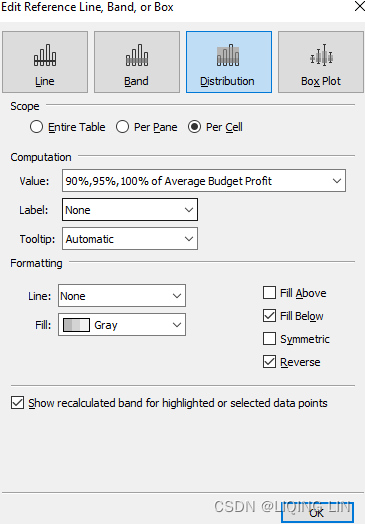365x524 pixels.
Task: Confirm the dialog with OK
Action: point(317,513)
